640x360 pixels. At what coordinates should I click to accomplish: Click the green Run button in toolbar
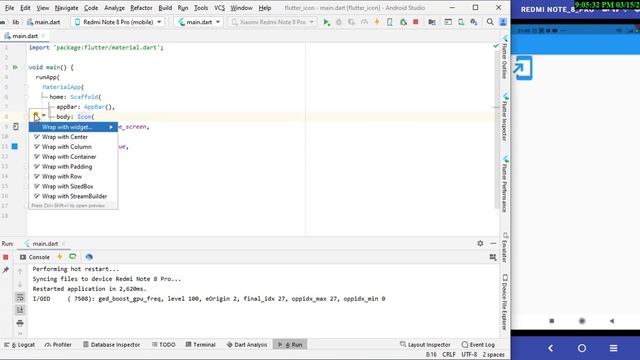(327, 22)
